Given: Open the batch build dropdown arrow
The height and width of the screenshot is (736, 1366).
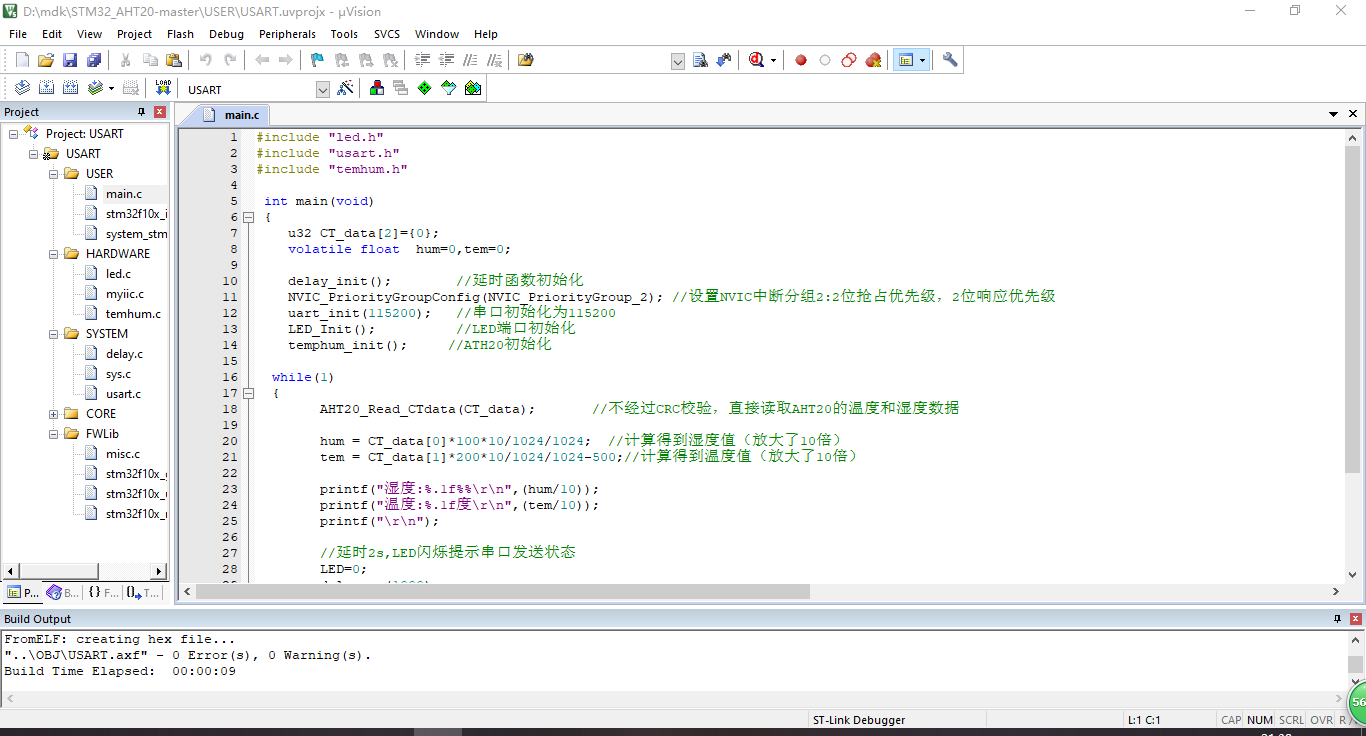Looking at the screenshot, I should [x=111, y=88].
